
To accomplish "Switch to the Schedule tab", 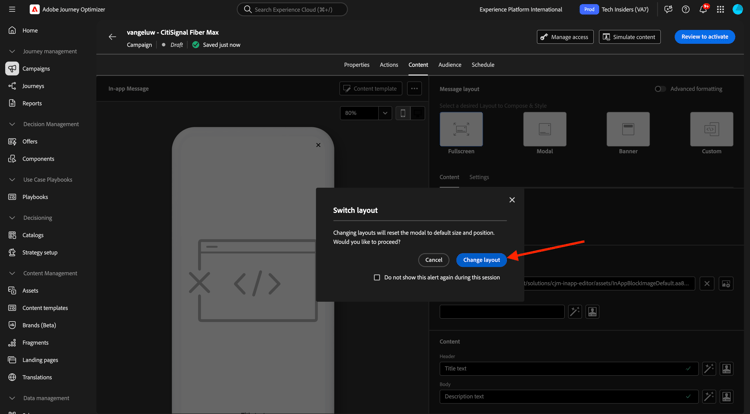I will pyautogui.click(x=483, y=65).
